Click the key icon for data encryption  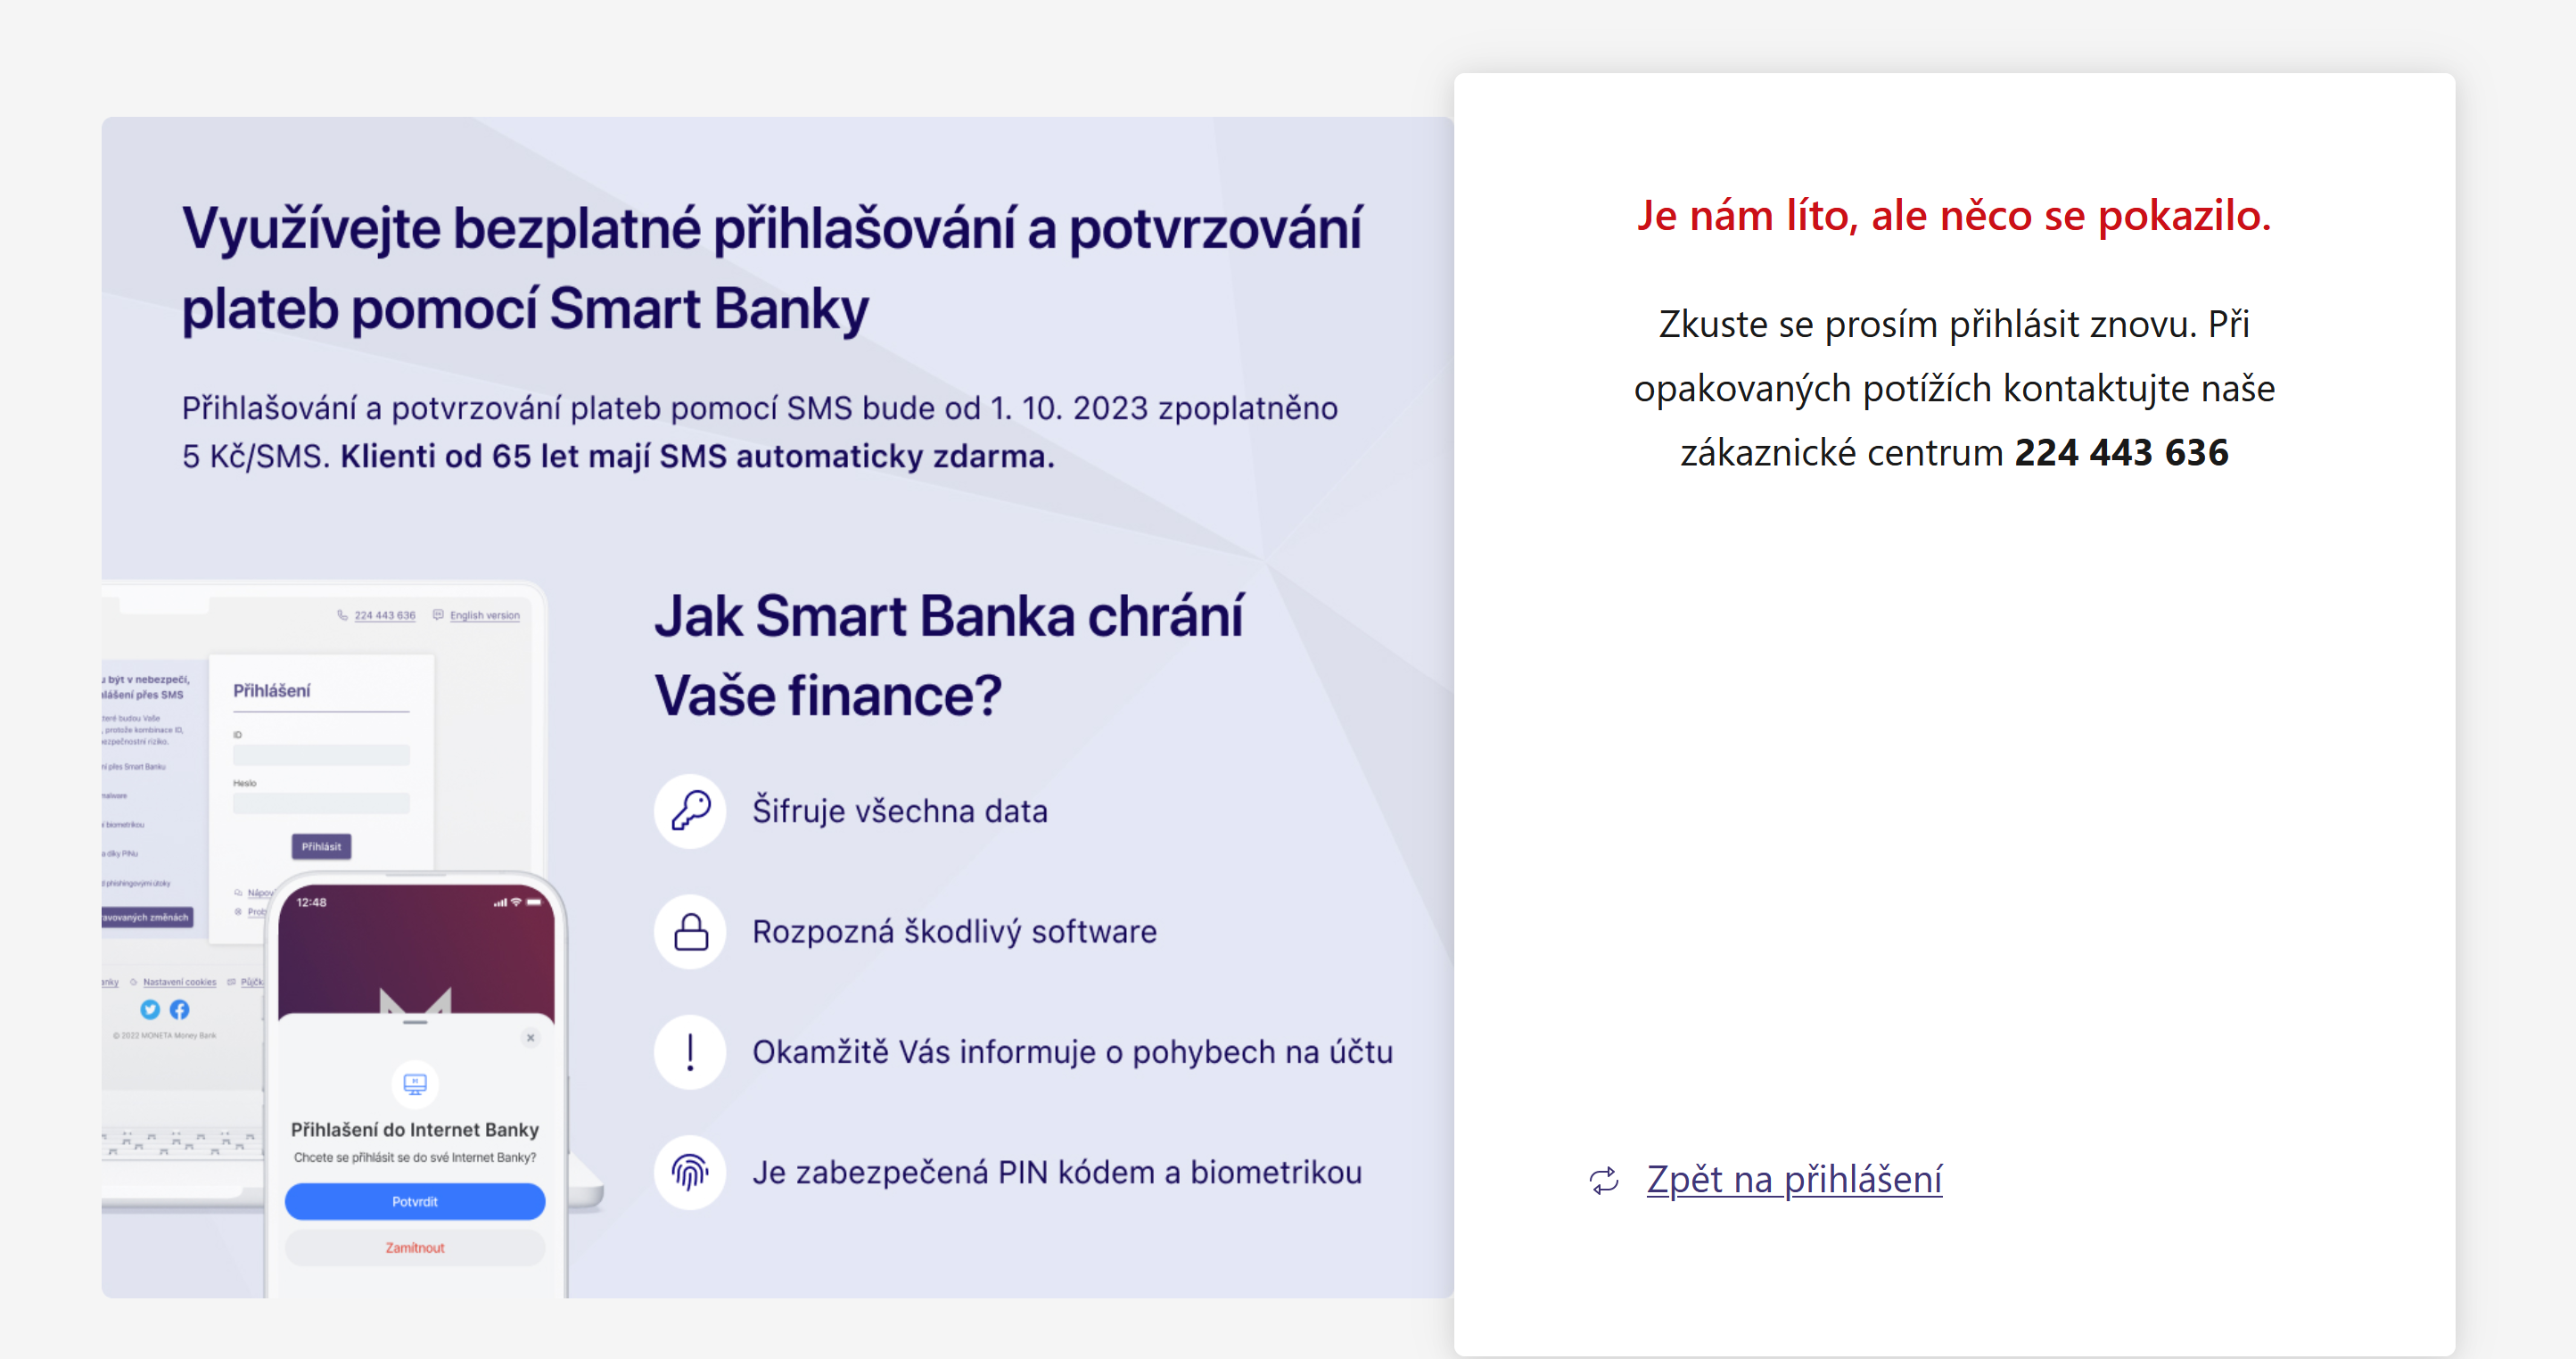pos(690,810)
